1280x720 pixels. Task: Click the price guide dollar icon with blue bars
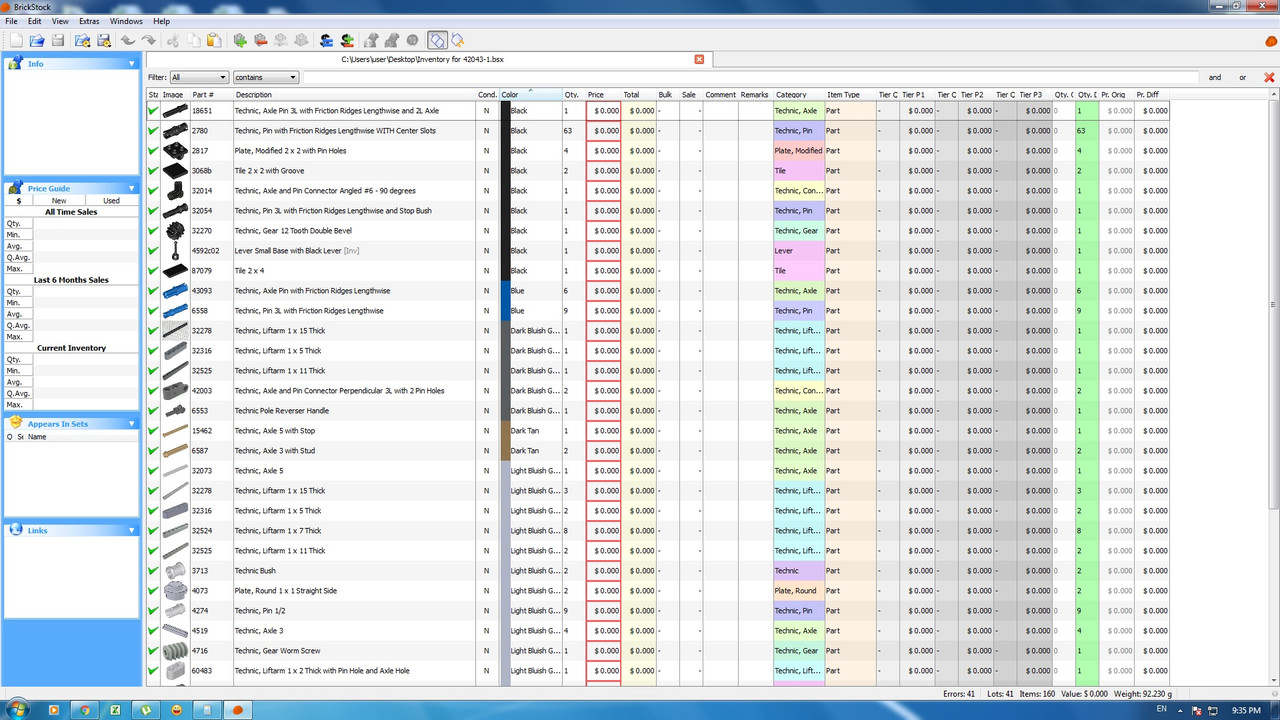[x=326, y=41]
